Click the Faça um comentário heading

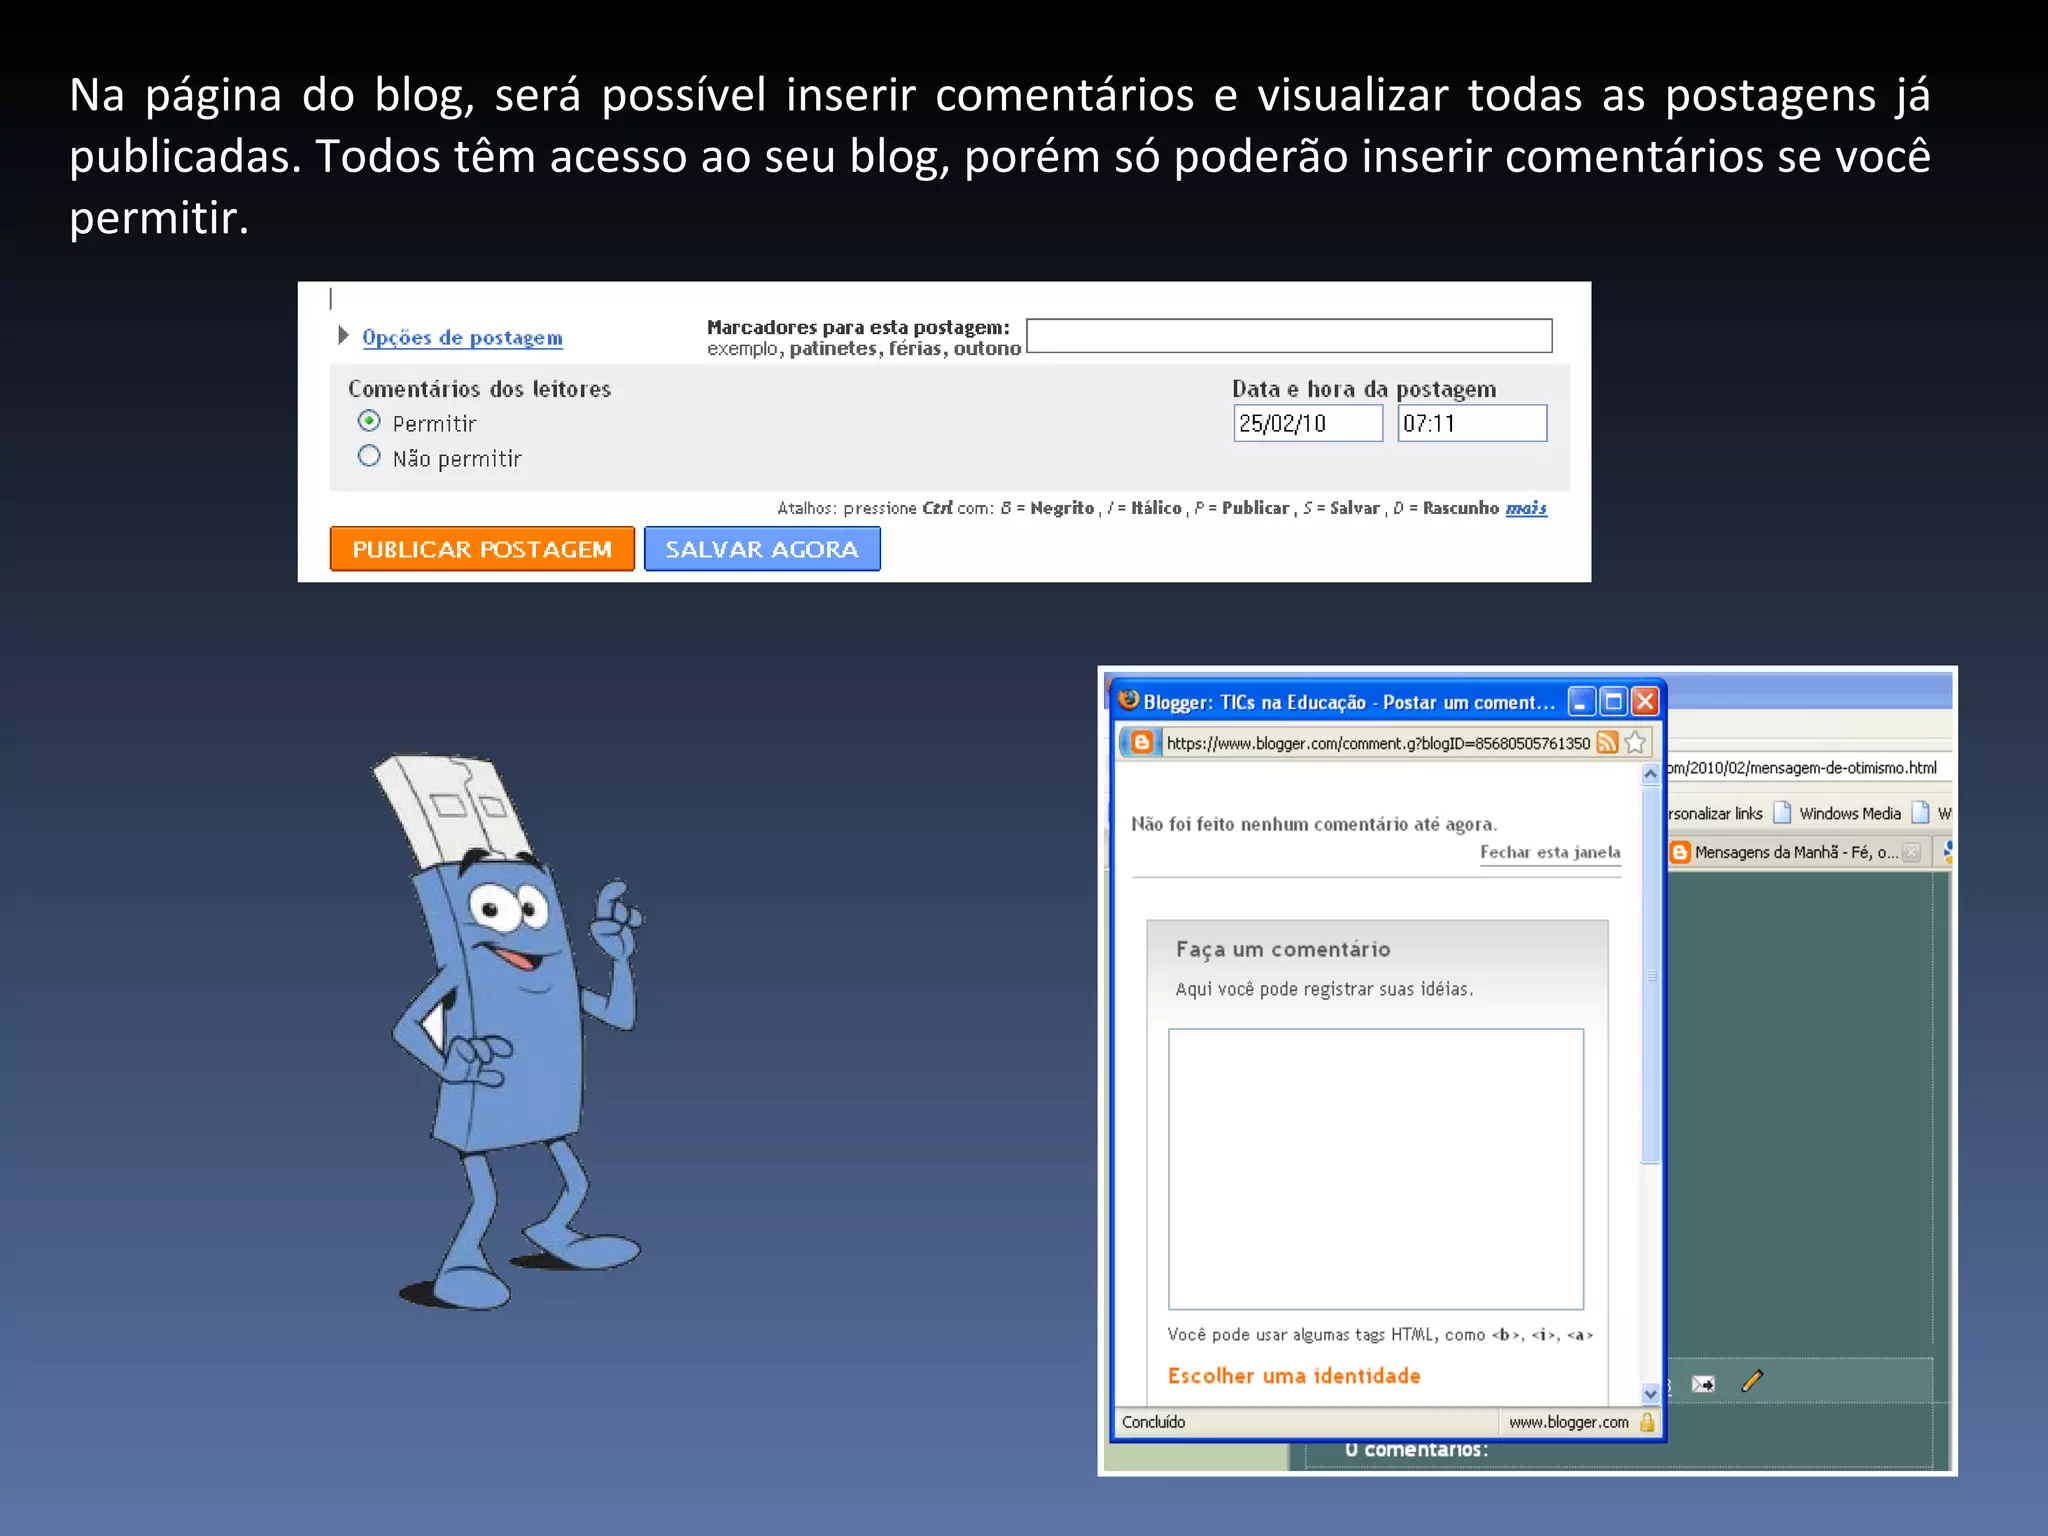click(x=1283, y=949)
